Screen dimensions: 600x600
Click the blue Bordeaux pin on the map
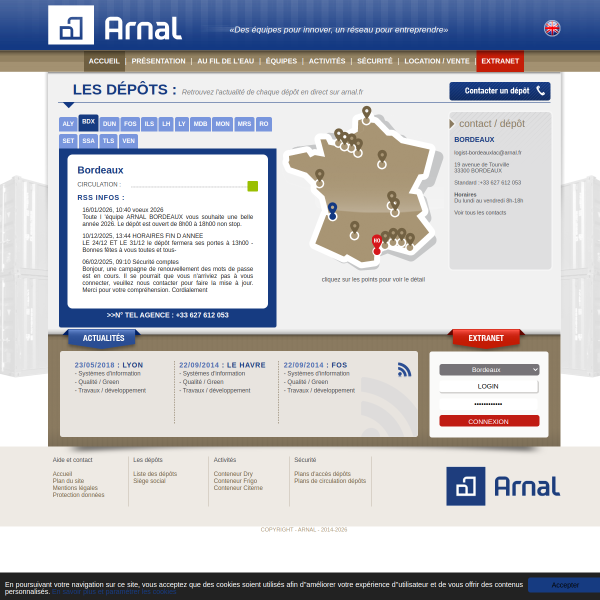[x=332, y=211]
